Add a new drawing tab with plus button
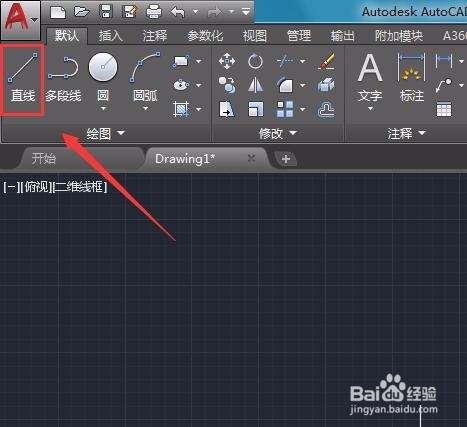The width and height of the screenshot is (467, 427). (286, 159)
